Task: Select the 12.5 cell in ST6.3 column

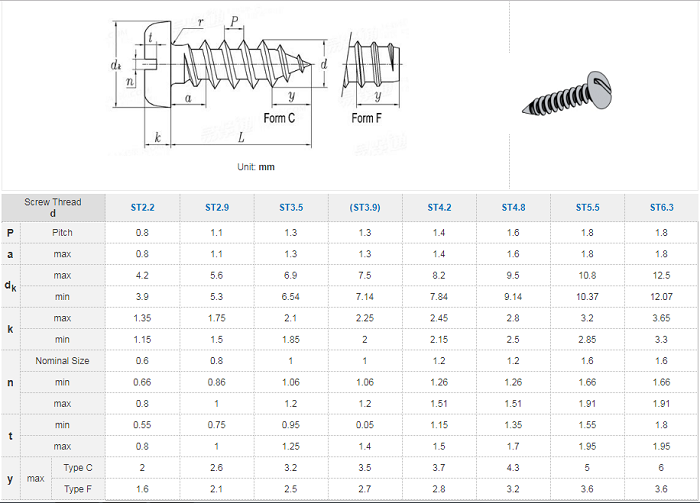Action: pos(661,275)
